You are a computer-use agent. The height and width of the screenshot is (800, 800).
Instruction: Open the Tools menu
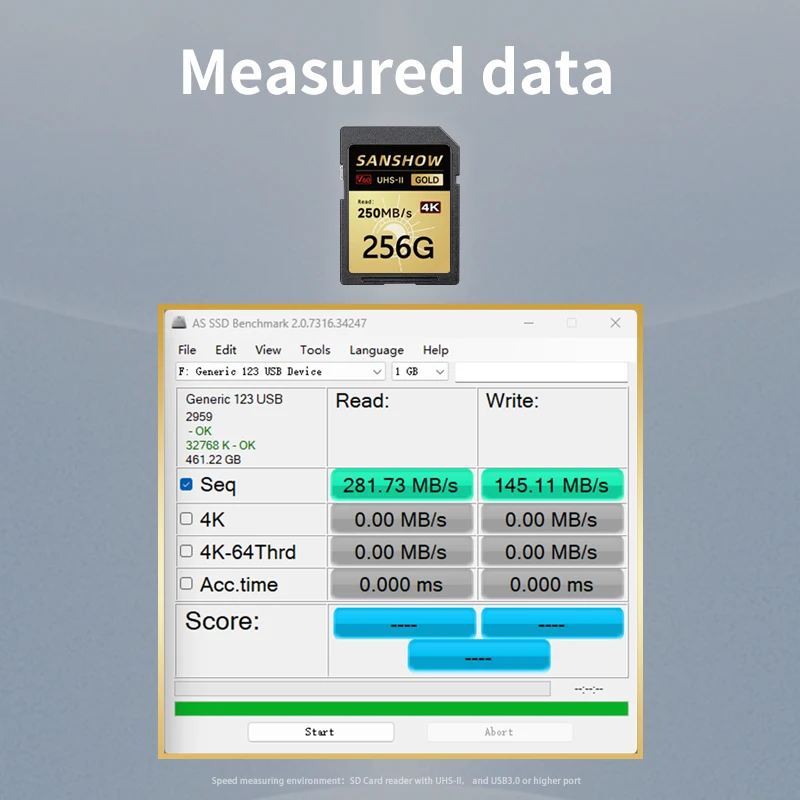[x=315, y=350]
